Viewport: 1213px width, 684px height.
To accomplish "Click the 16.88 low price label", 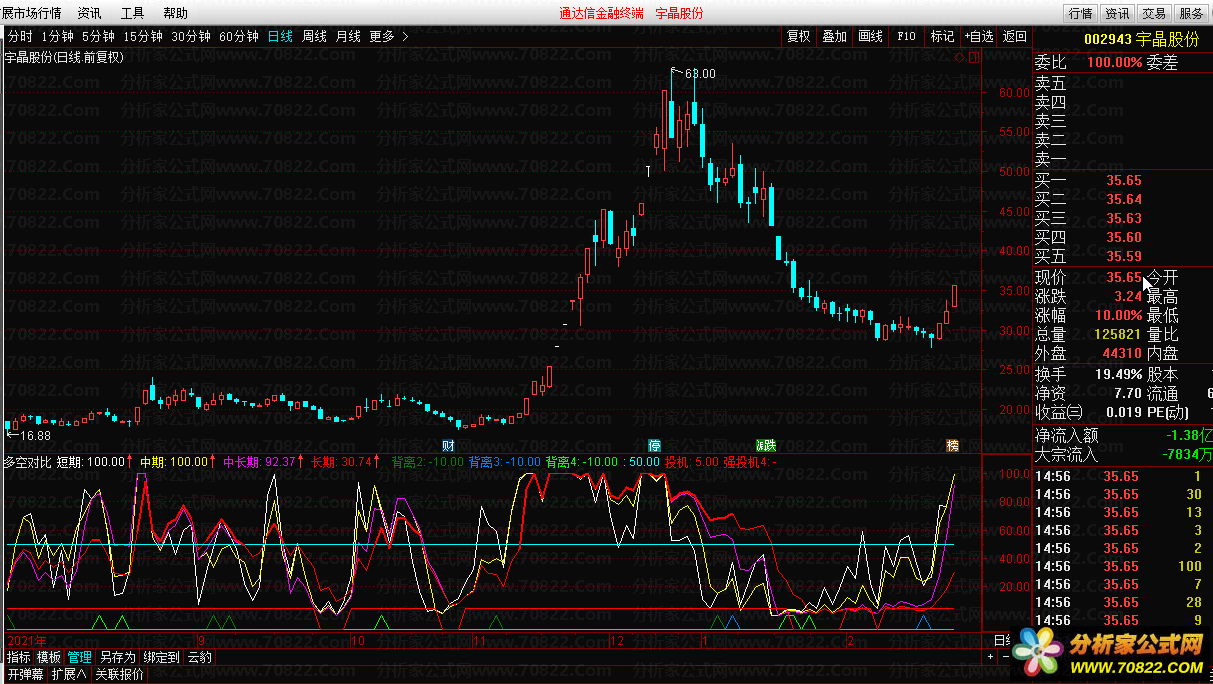I will tap(35, 435).
